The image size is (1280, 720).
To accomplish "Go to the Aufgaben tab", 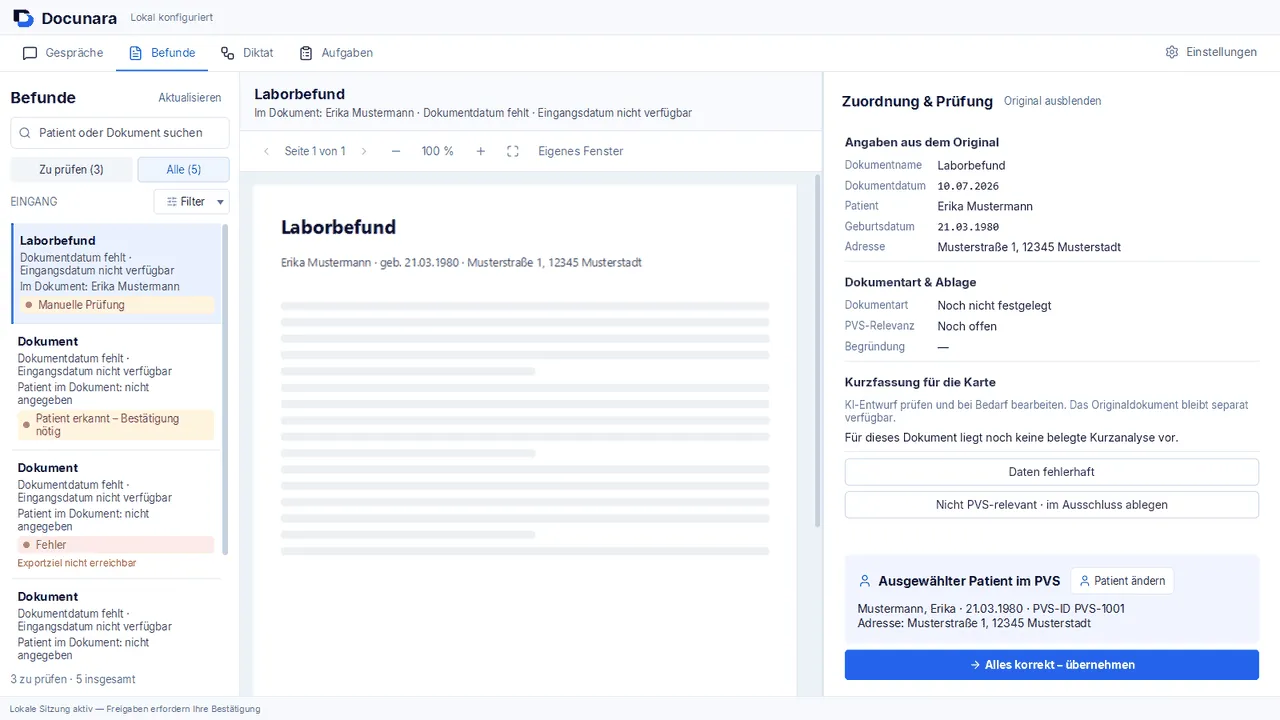I will tap(336, 53).
